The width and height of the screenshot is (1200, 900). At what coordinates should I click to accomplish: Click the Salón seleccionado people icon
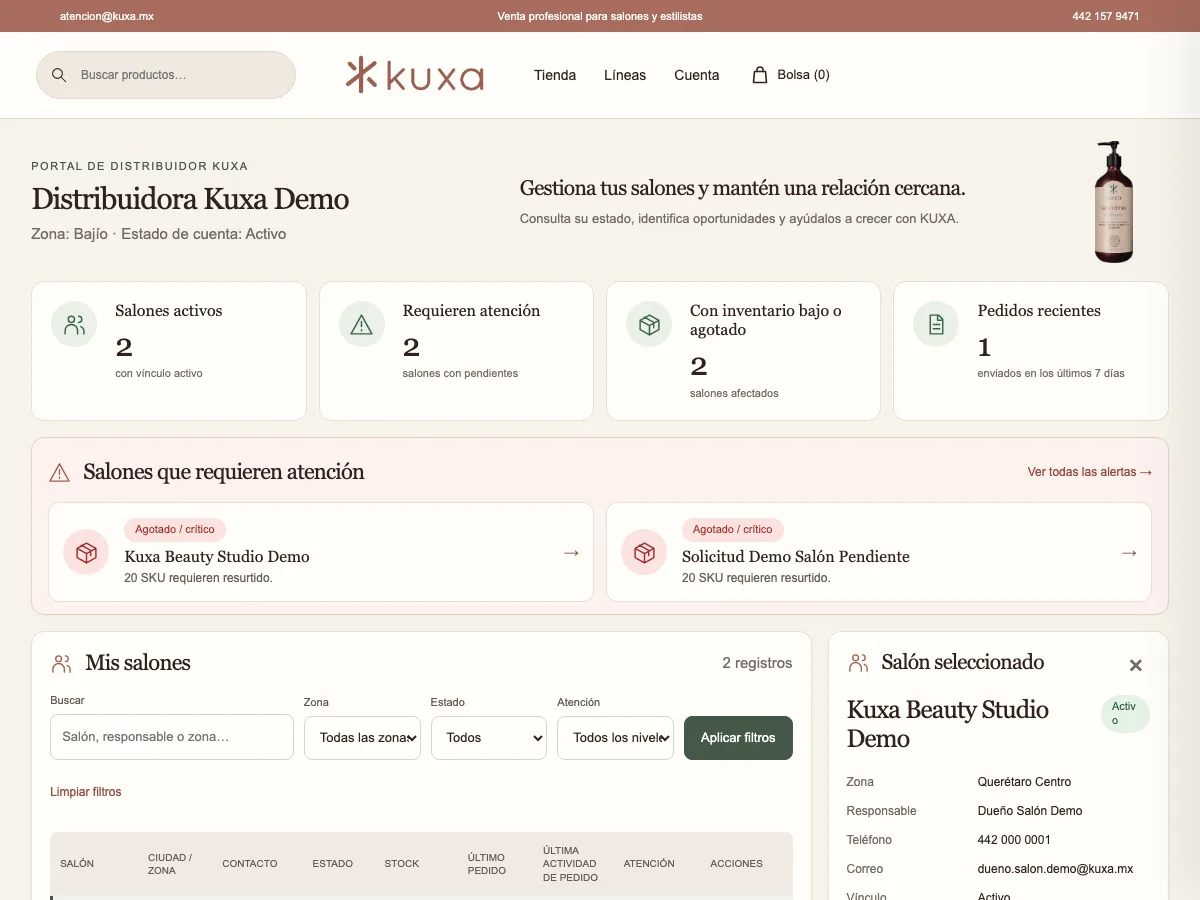pyautogui.click(x=858, y=662)
